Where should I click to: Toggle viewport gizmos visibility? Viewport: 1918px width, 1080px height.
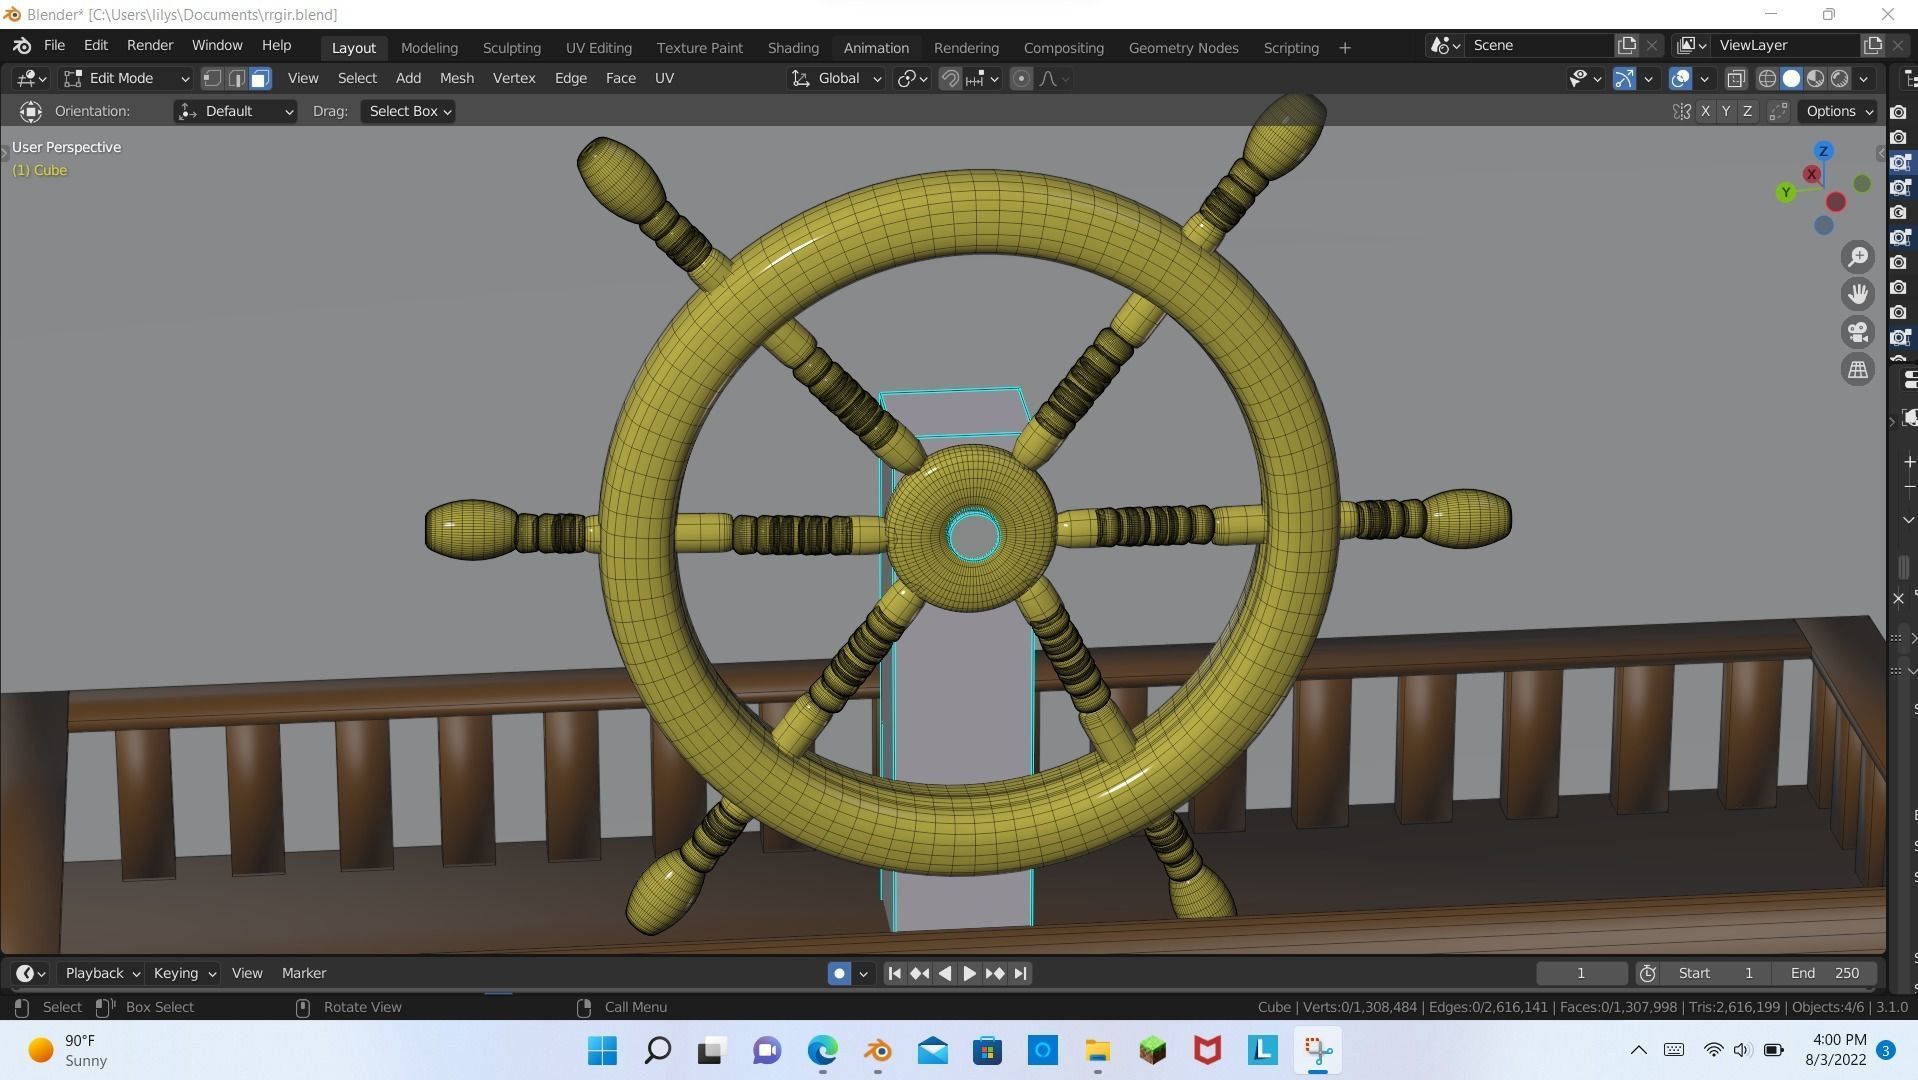tap(1624, 78)
